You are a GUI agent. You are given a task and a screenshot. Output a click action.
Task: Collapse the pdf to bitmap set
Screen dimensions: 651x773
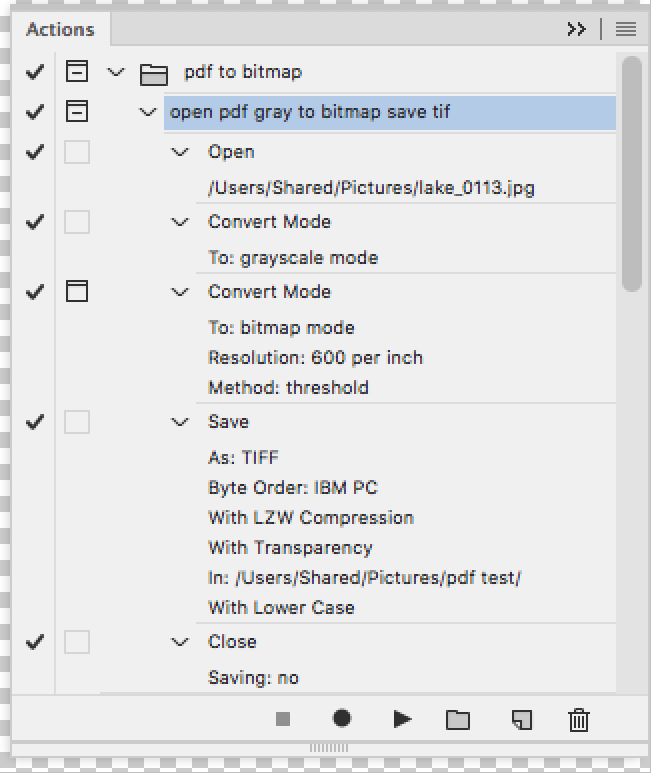pyautogui.click(x=117, y=72)
